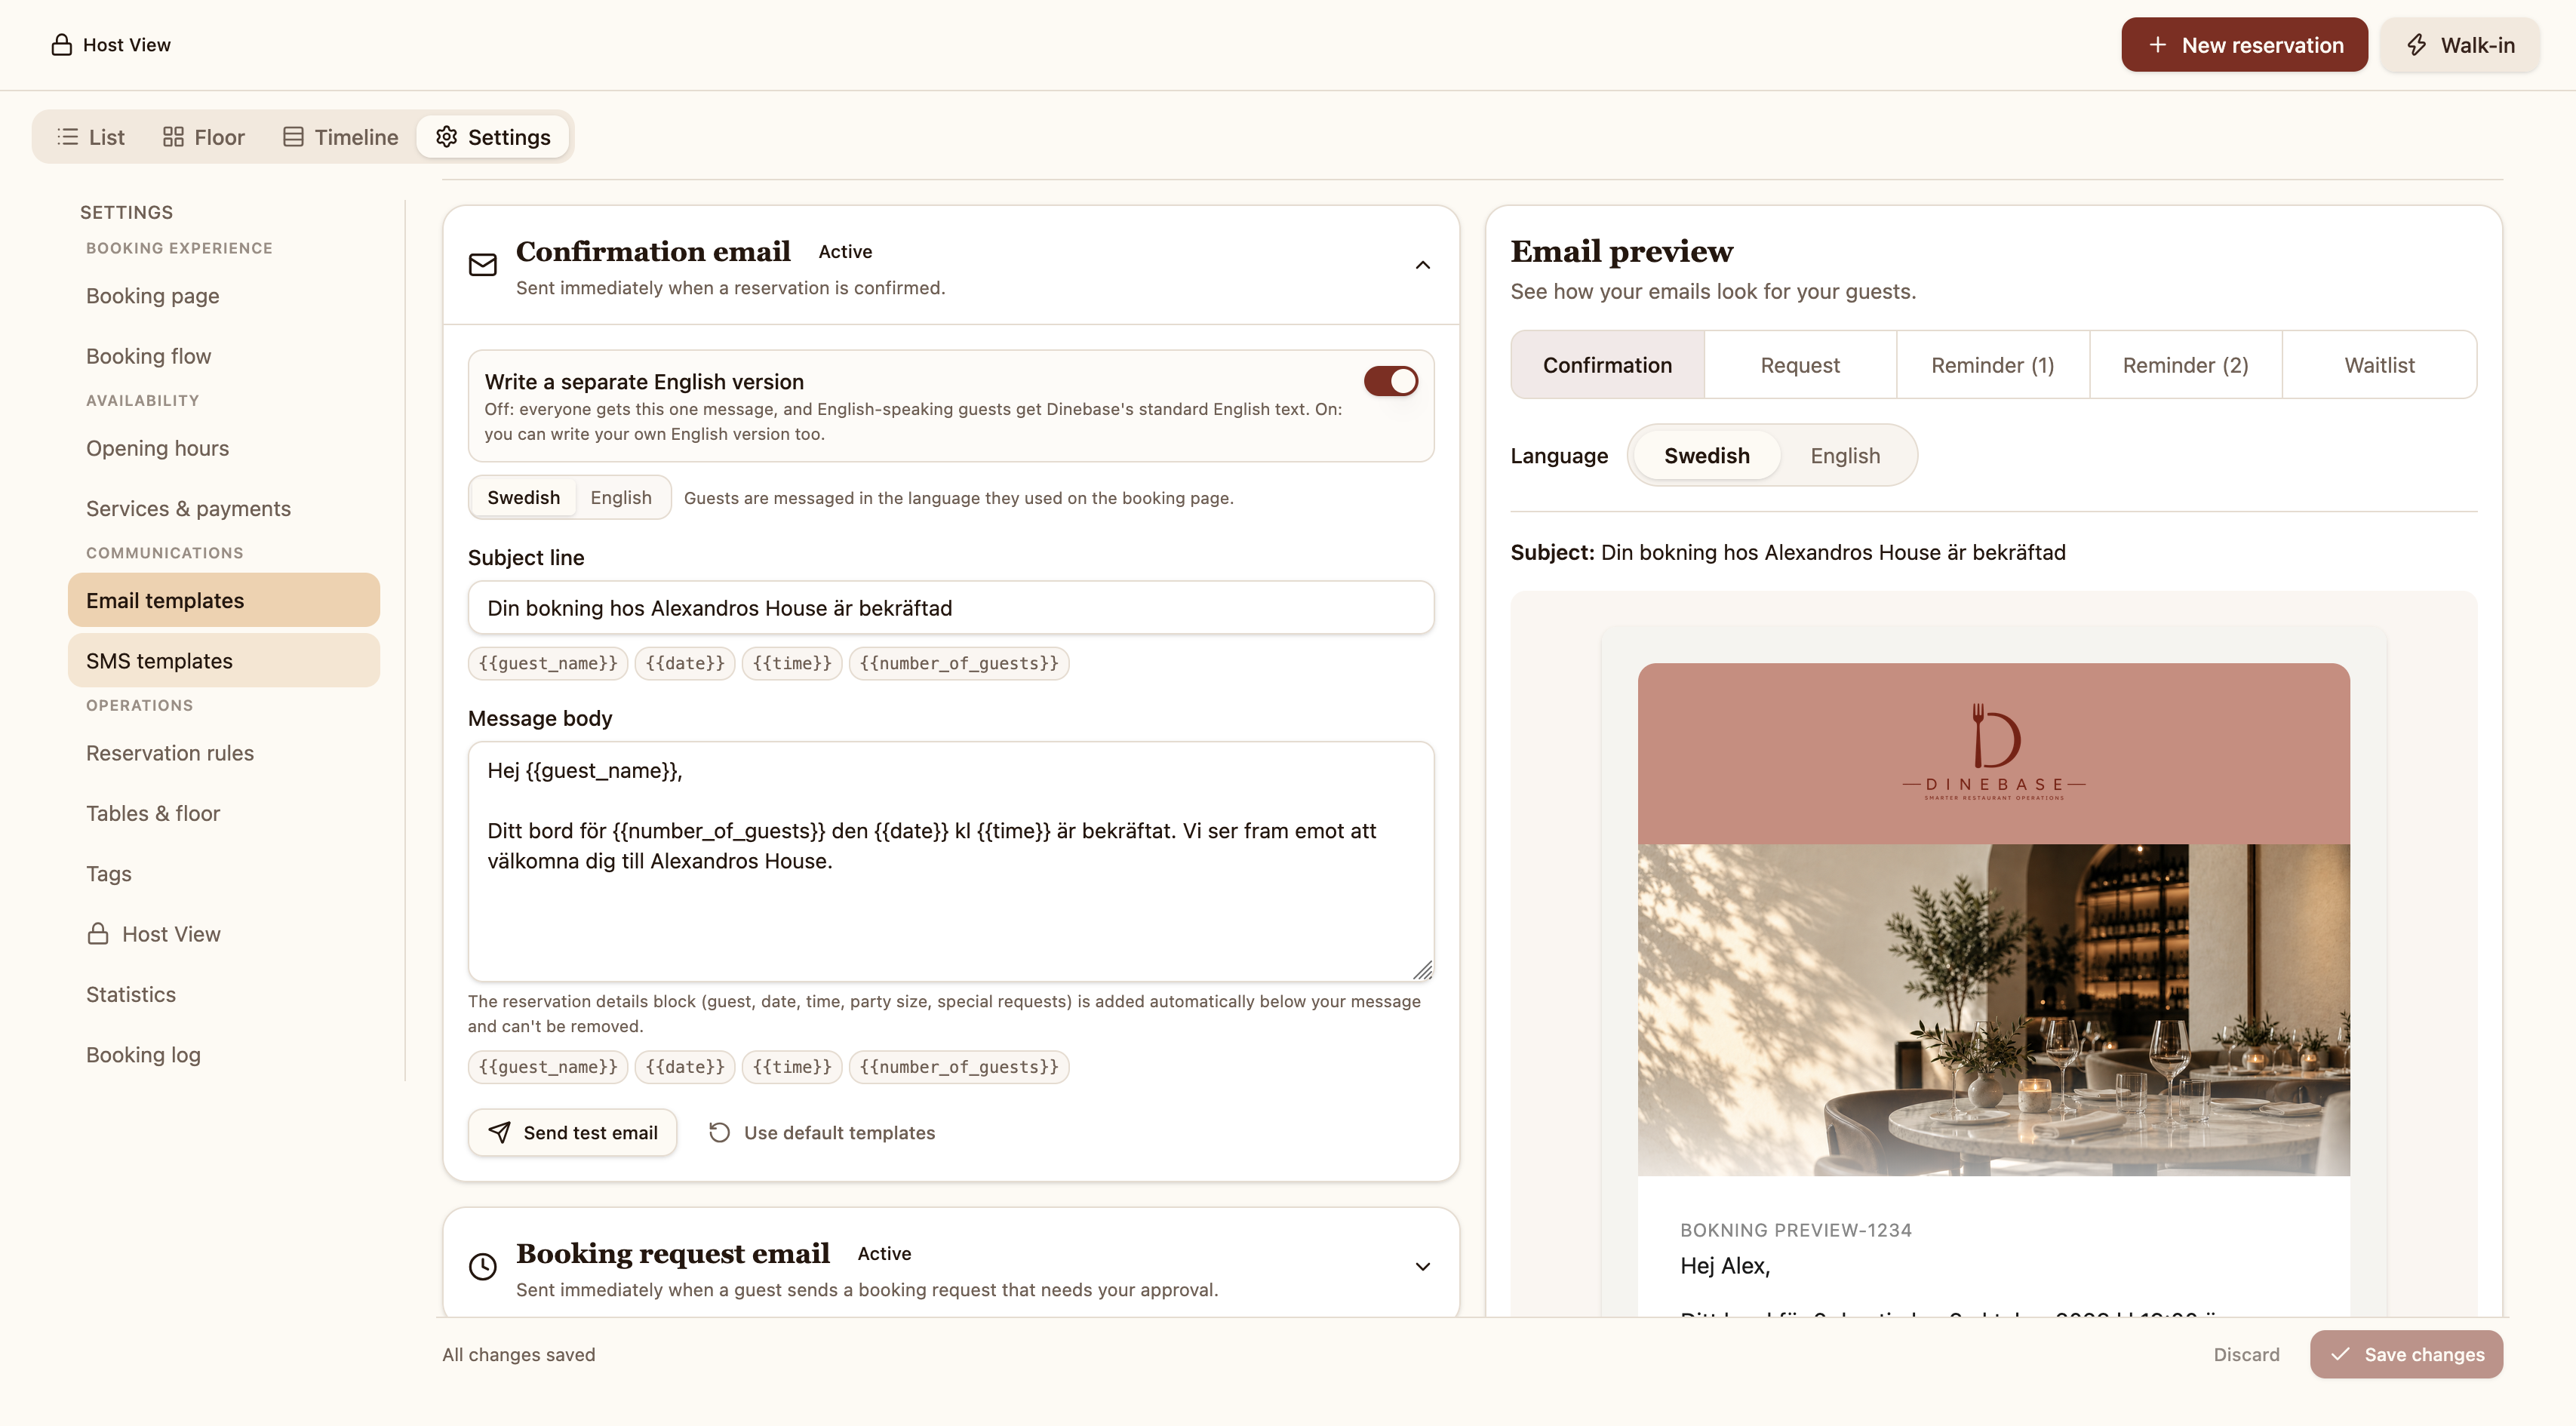Click the lightning bolt Walk-in icon
The width and height of the screenshot is (2576, 1426).
tap(2416, 45)
